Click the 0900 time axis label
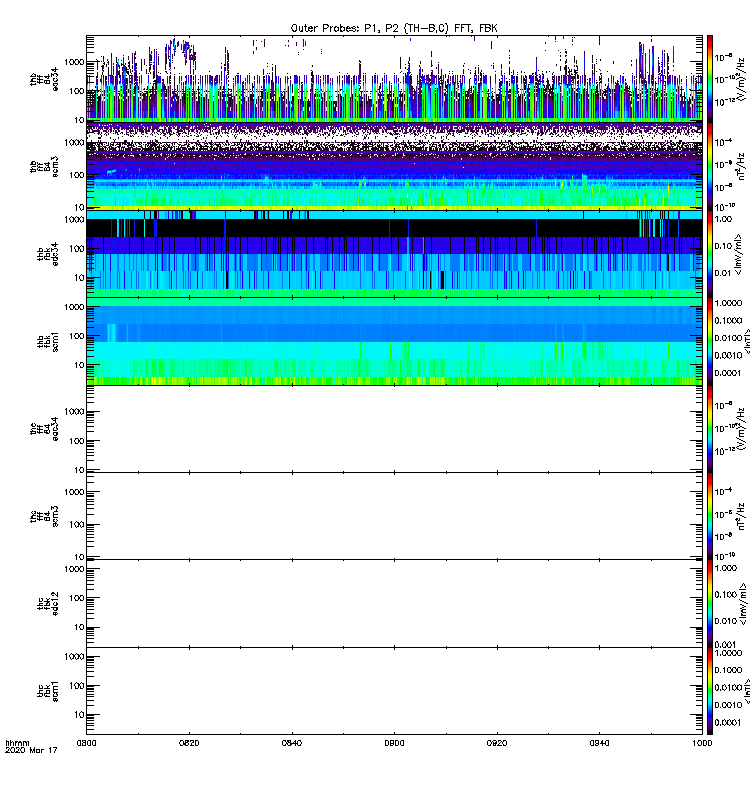Image resolution: width=750 pixels, height=800 pixels. (x=394, y=743)
